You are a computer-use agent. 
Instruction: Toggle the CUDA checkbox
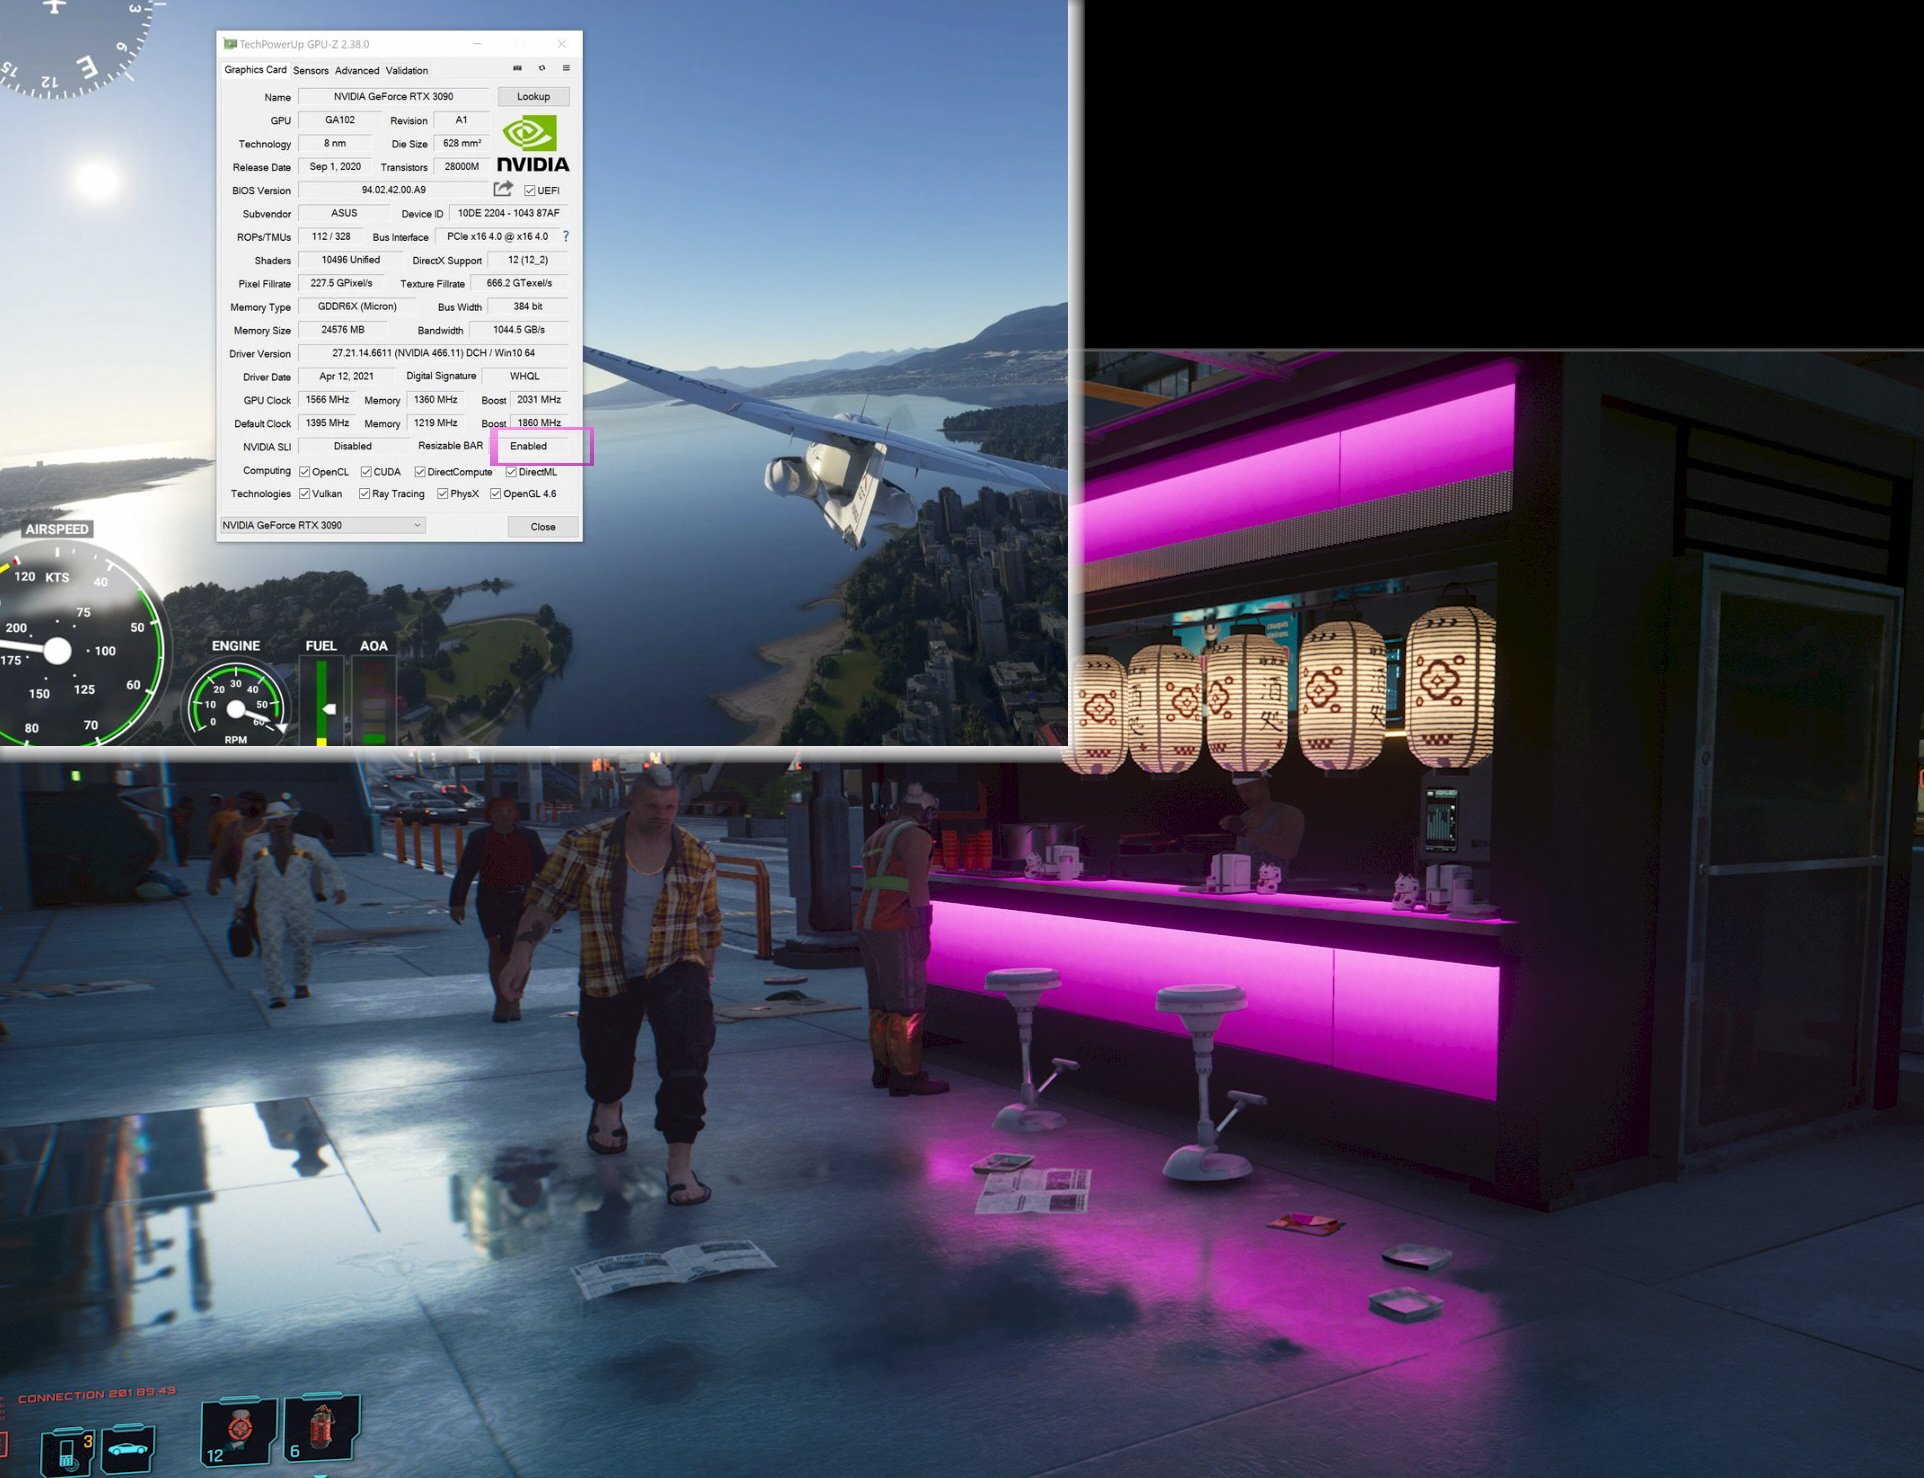click(366, 472)
